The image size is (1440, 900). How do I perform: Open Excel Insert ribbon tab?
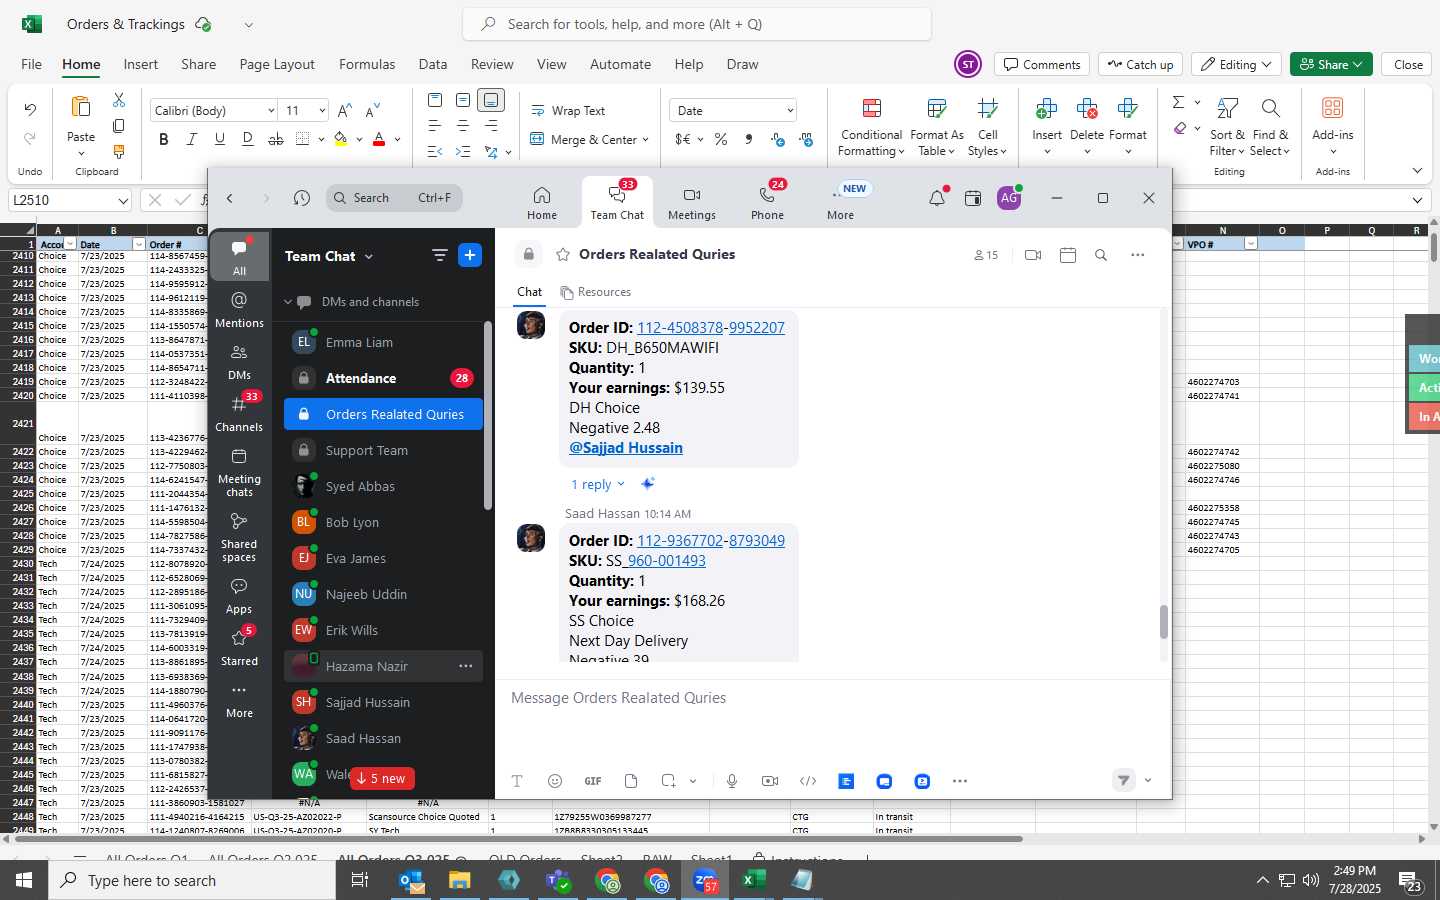click(x=141, y=64)
